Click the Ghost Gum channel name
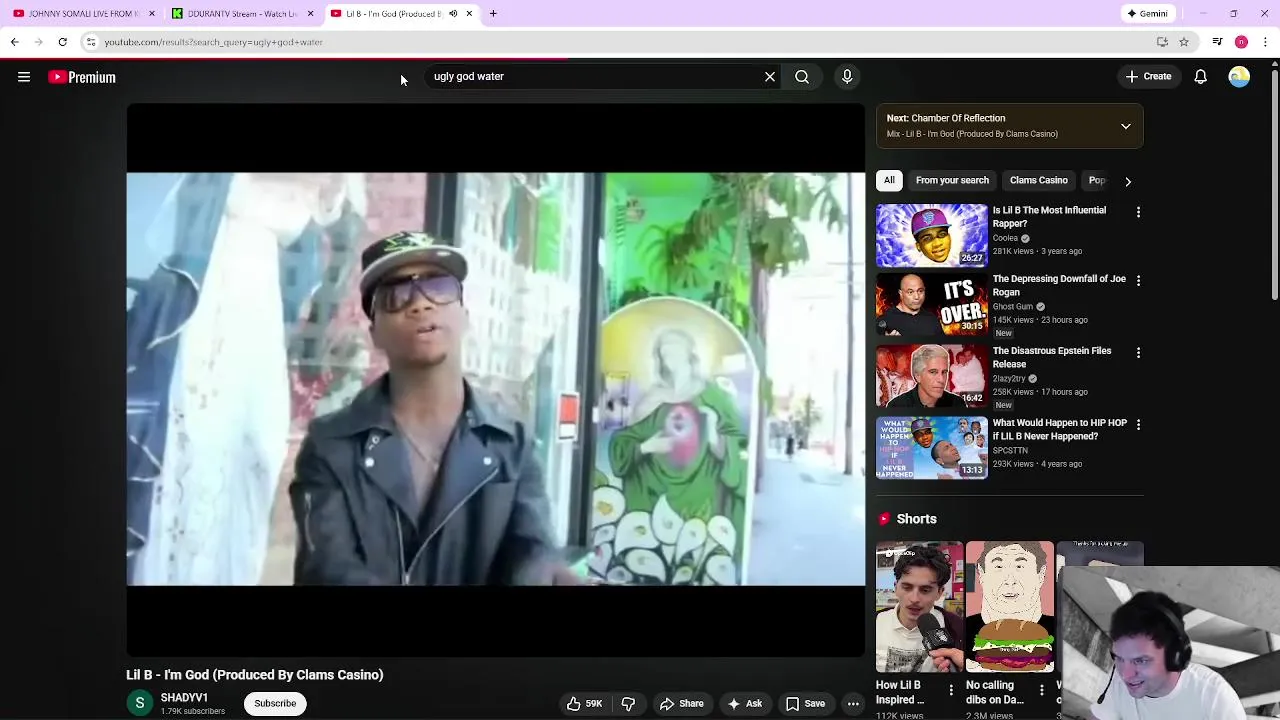The image size is (1280, 720). [x=1012, y=307]
